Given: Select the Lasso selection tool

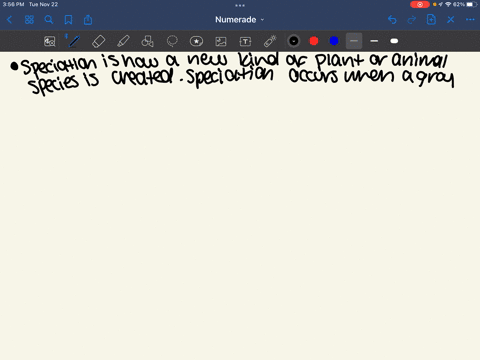Looking at the screenshot, I should tap(172, 41).
